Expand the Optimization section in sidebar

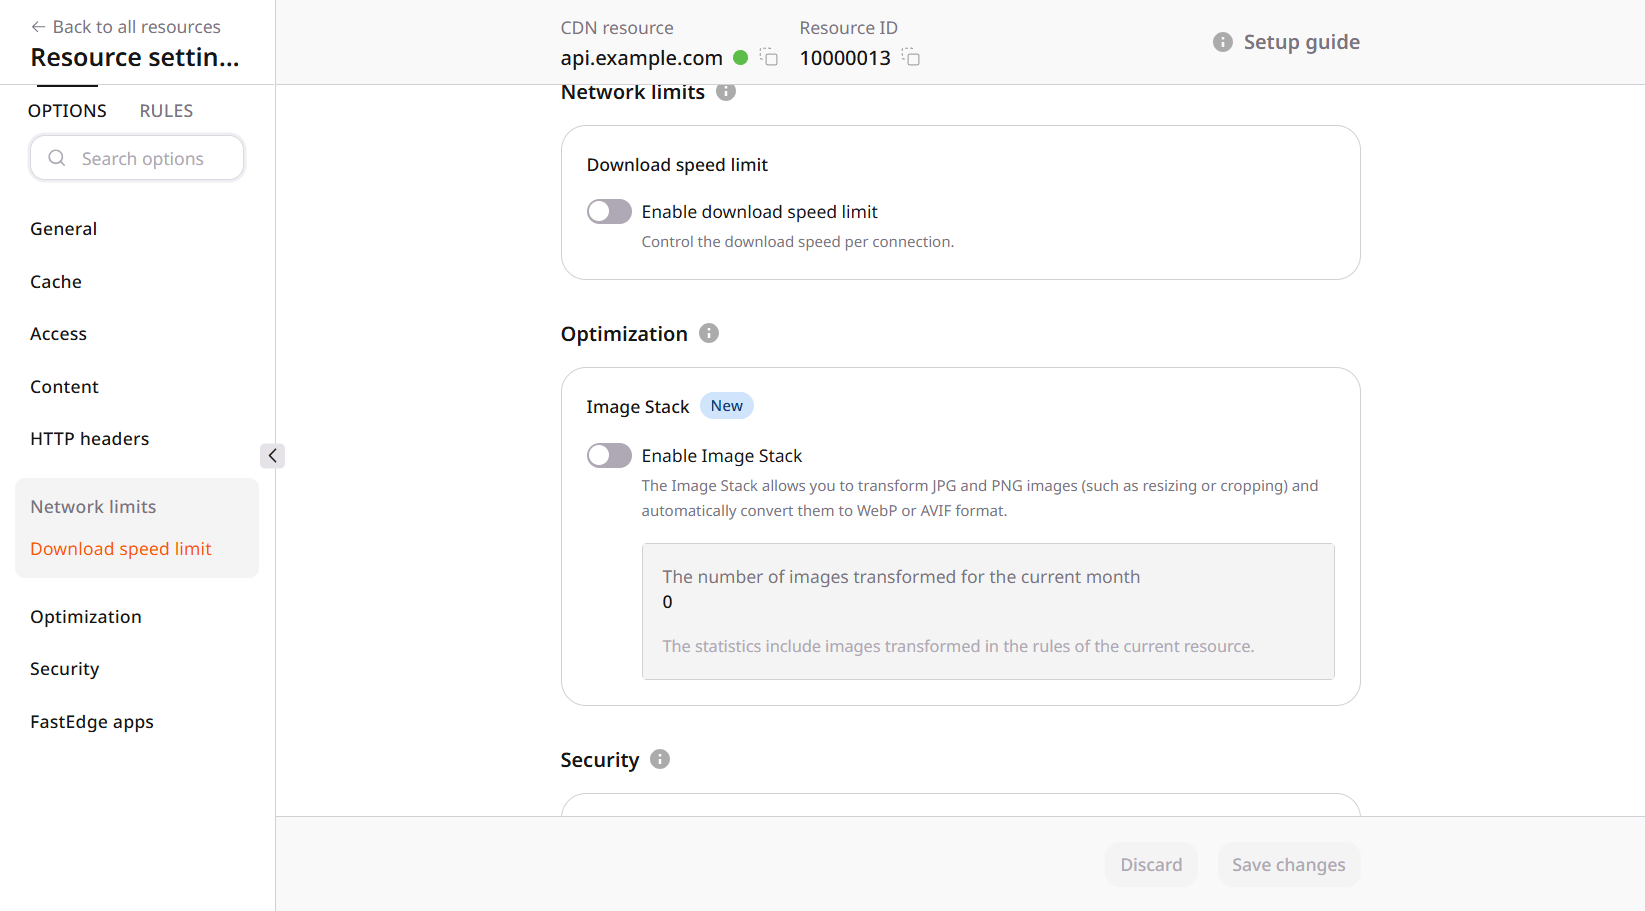click(x=86, y=617)
